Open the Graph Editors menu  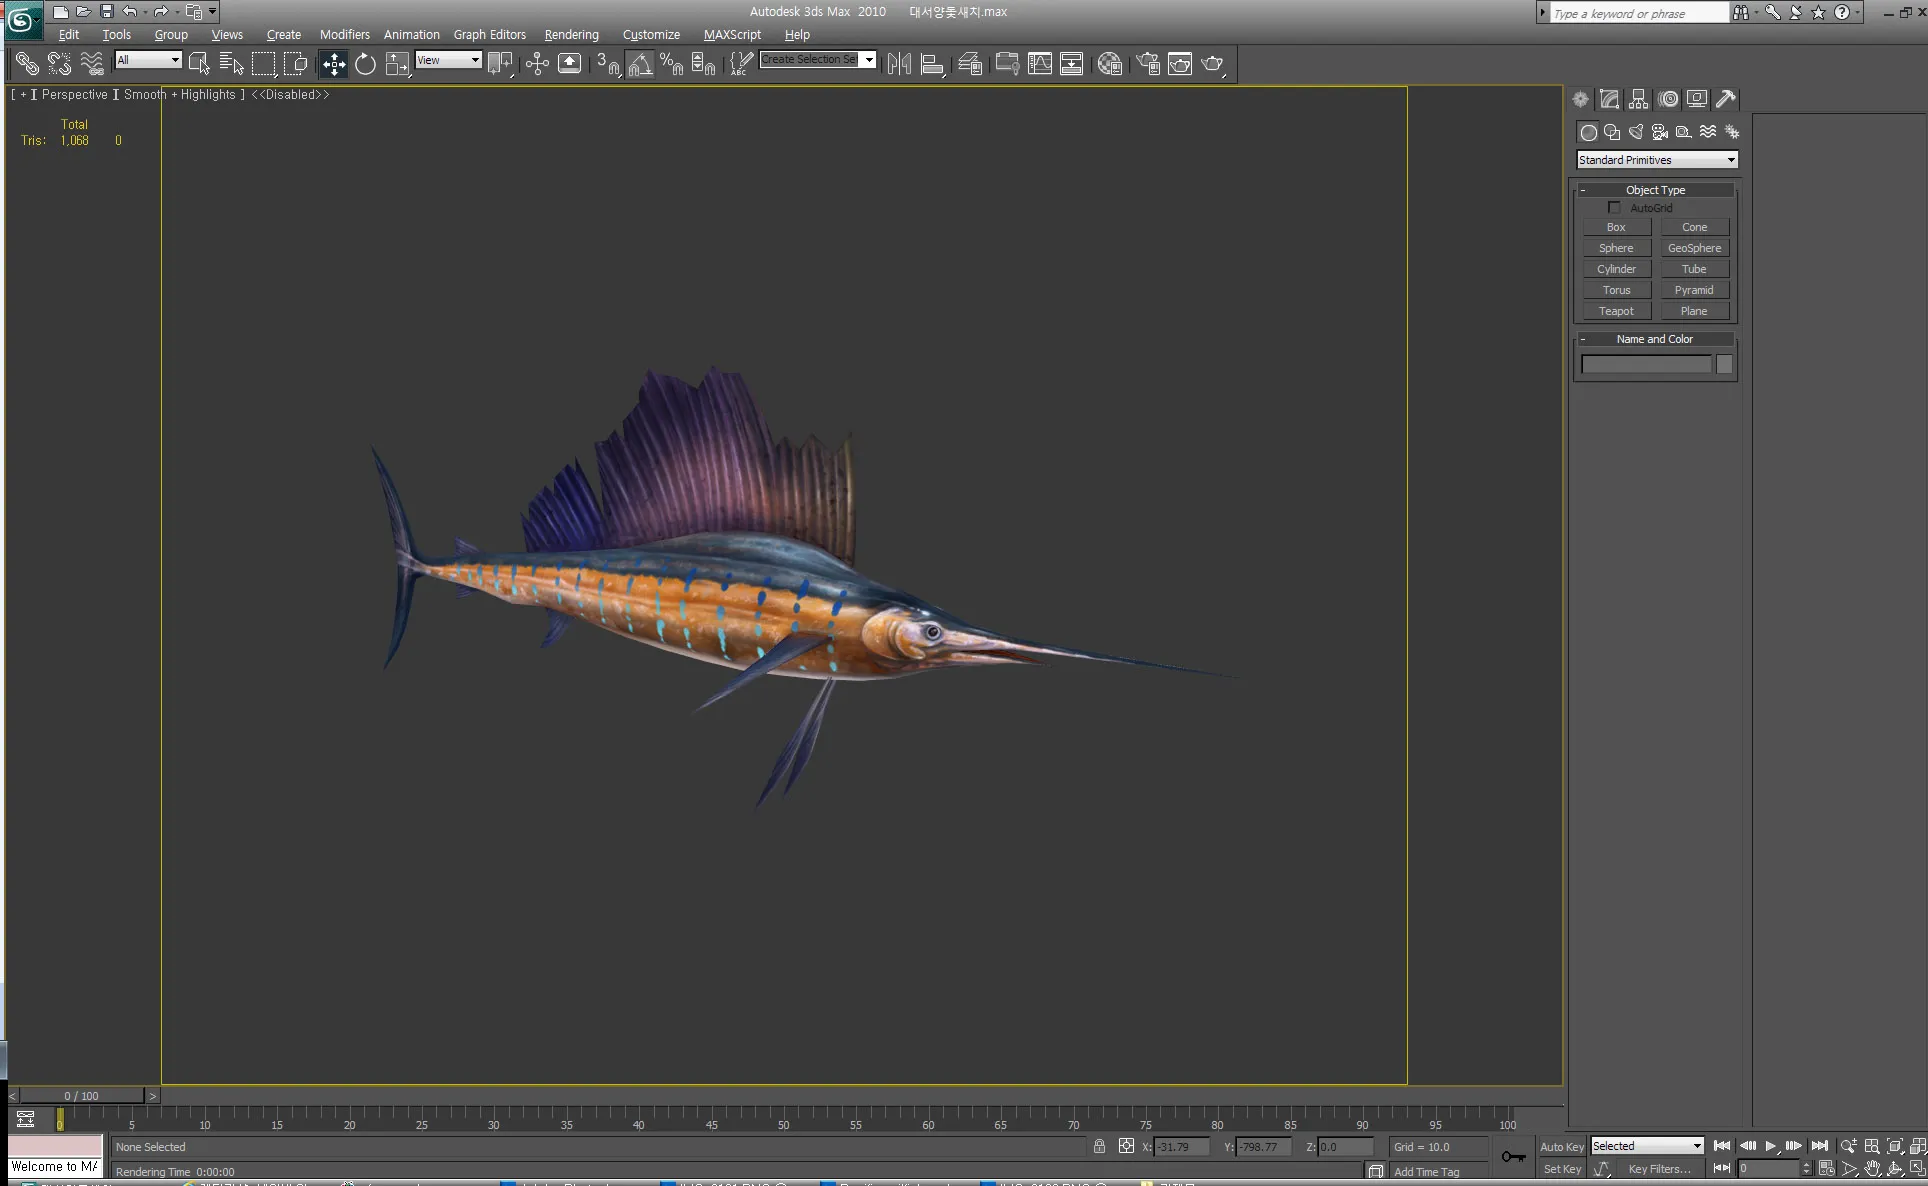pos(489,34)
